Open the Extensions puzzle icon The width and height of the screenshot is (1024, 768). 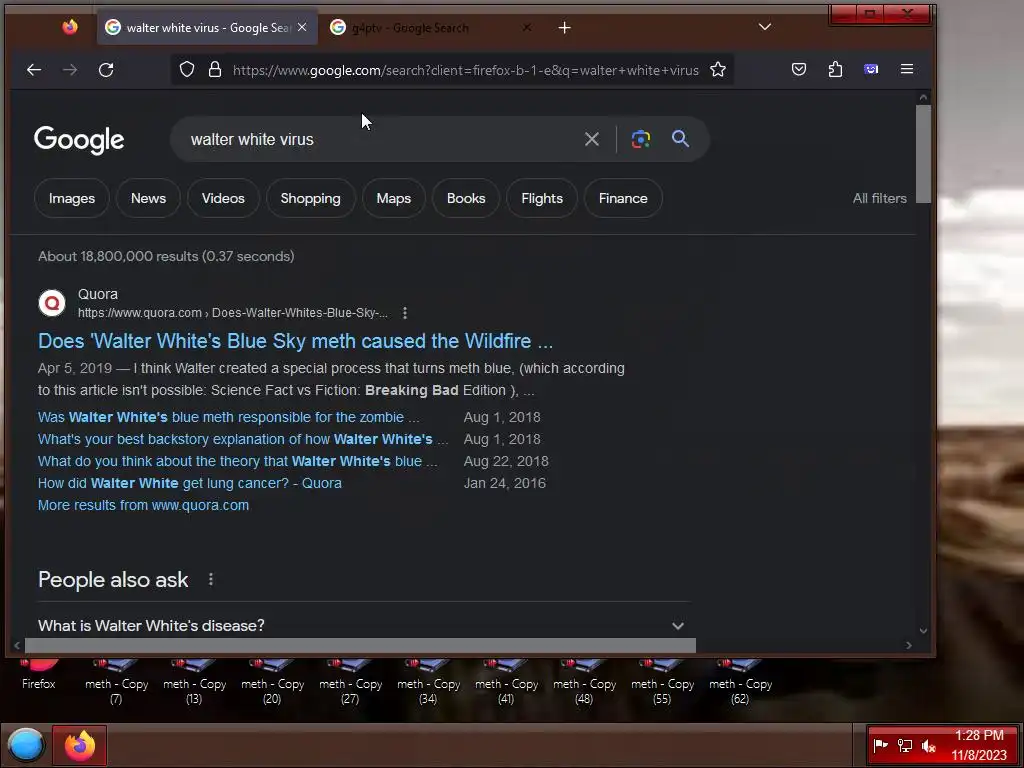point(835,69)
